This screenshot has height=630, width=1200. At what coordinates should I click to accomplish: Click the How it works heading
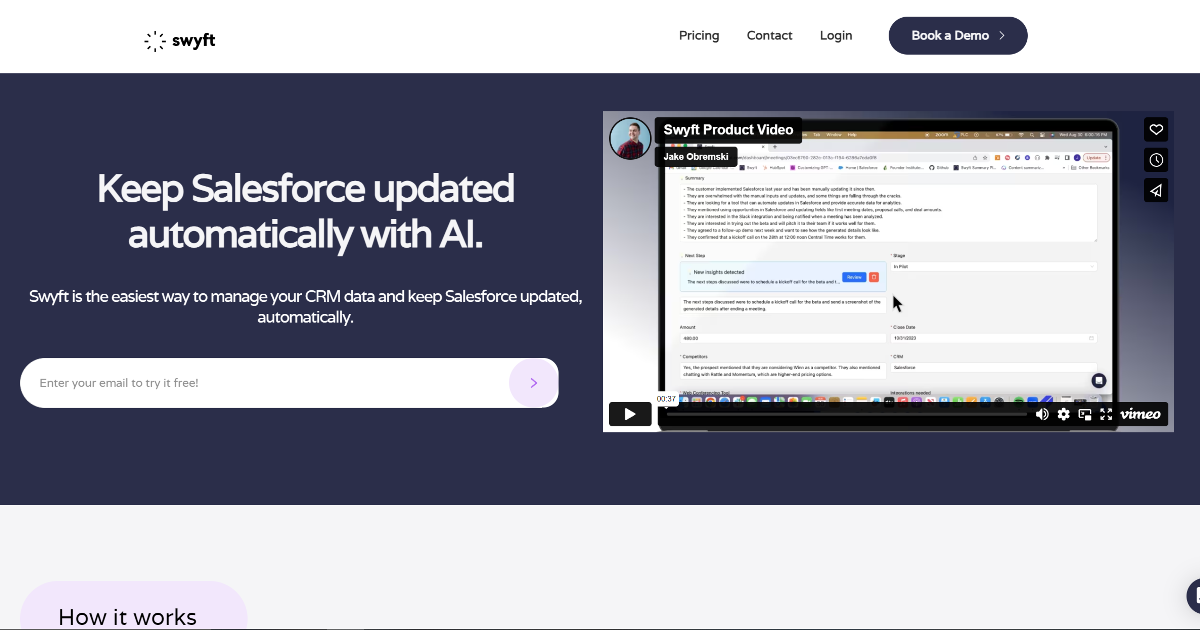tap(129, 617)
